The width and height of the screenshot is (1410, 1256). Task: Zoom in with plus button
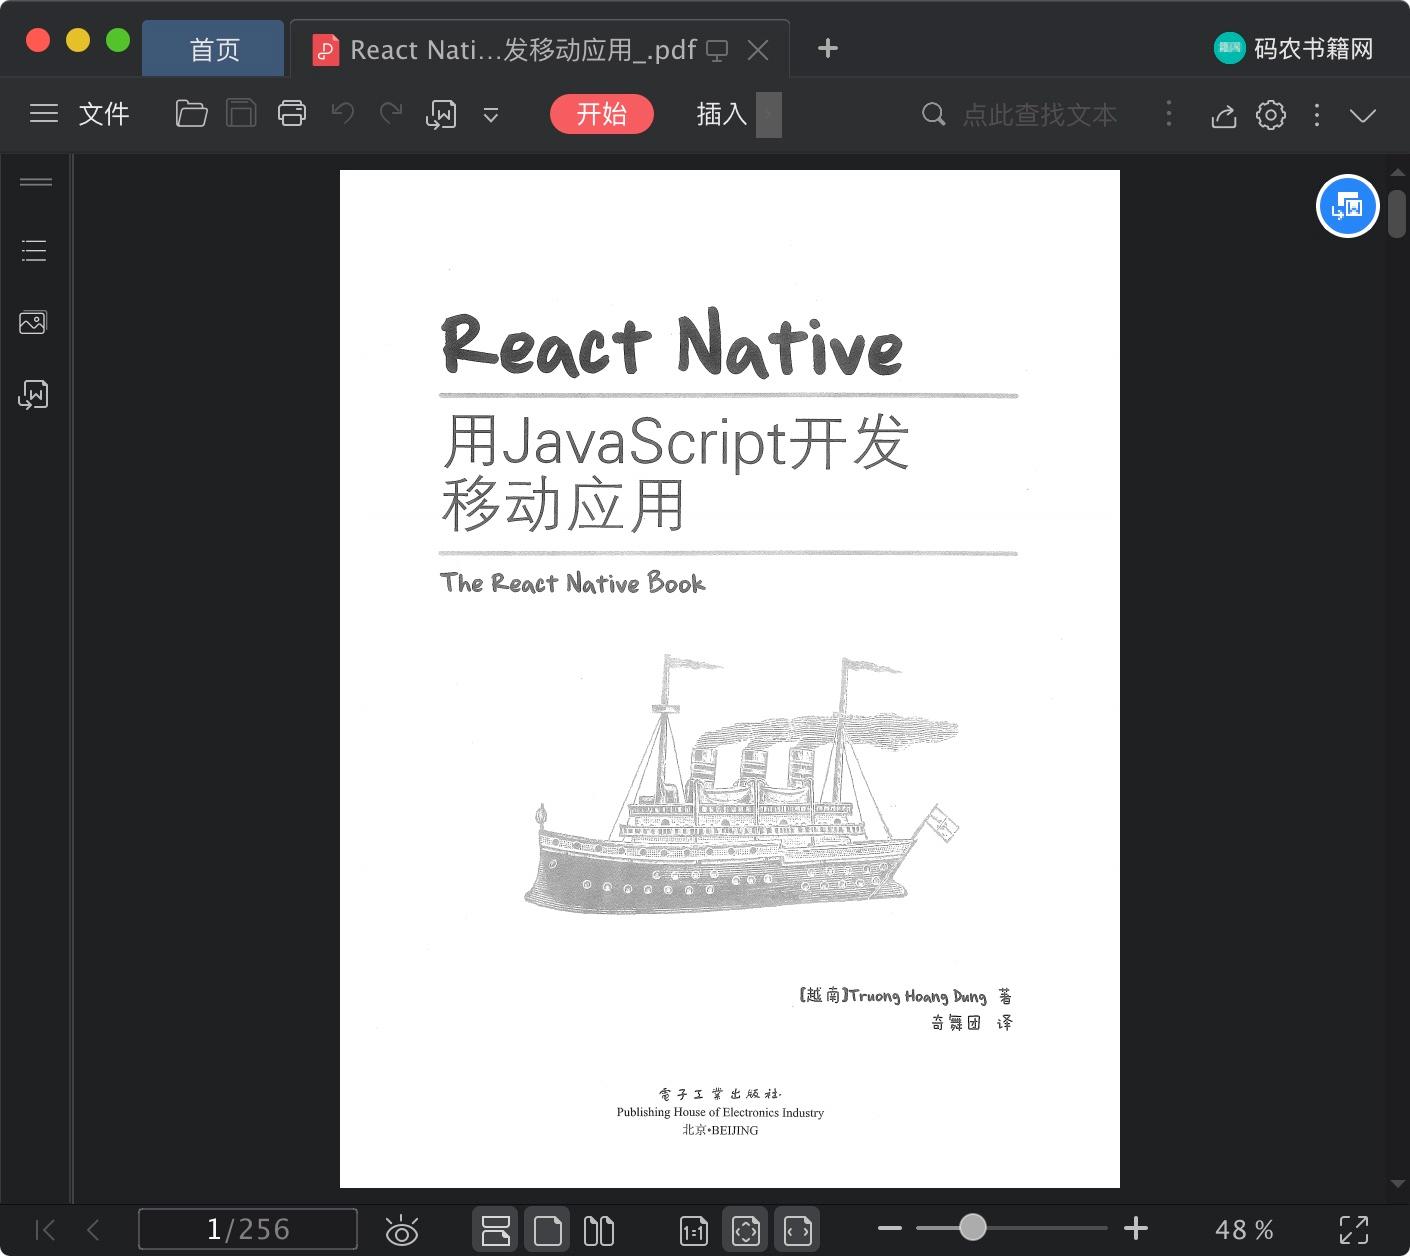coord(1135,1228)
